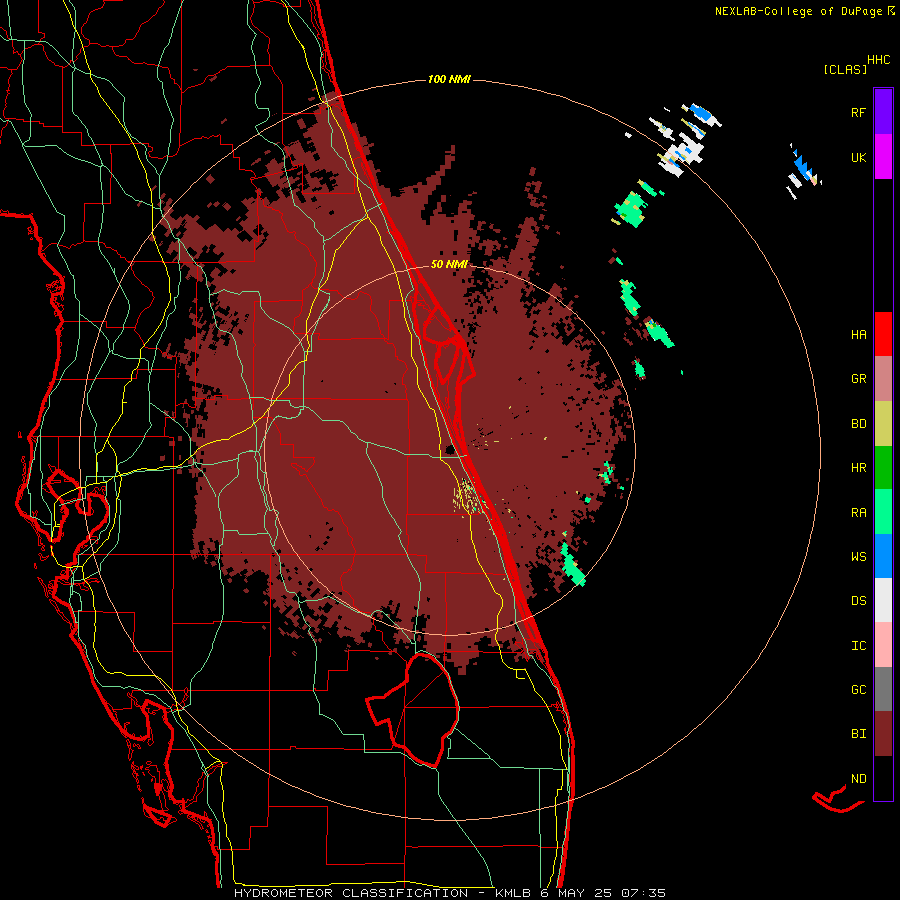Image resolution: width=900 pixels, height=900 pixels.
Task: Click the BI legend label
Action: (858, 734)
